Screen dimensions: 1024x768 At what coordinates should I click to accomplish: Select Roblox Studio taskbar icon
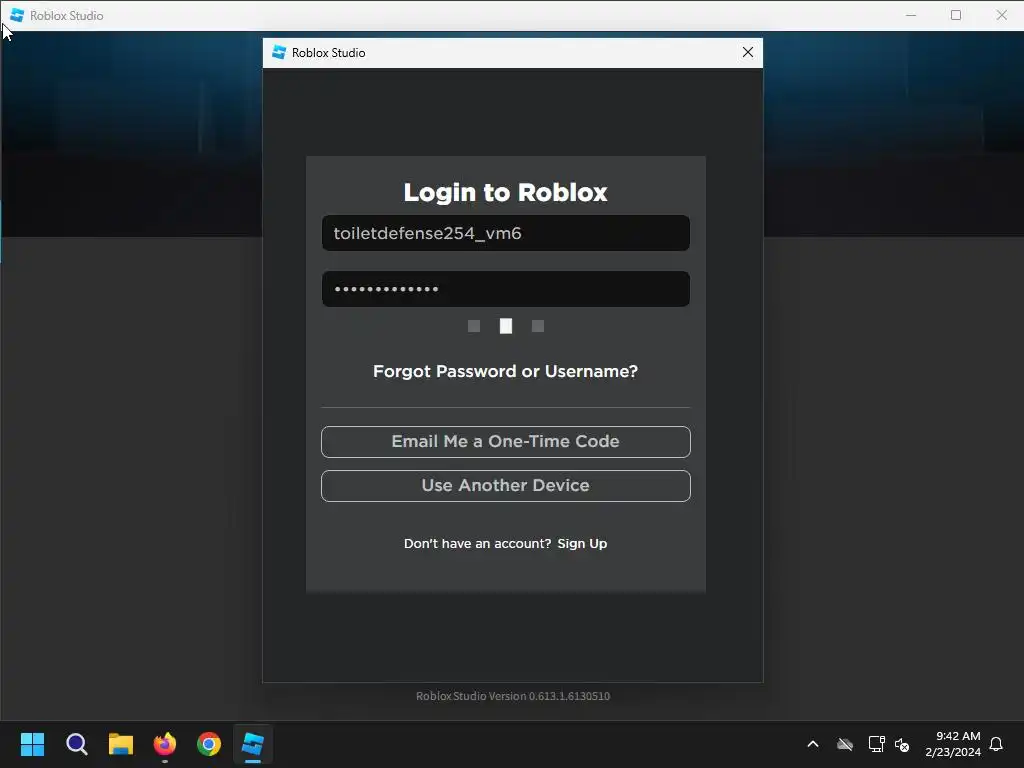tap(253, 744)
